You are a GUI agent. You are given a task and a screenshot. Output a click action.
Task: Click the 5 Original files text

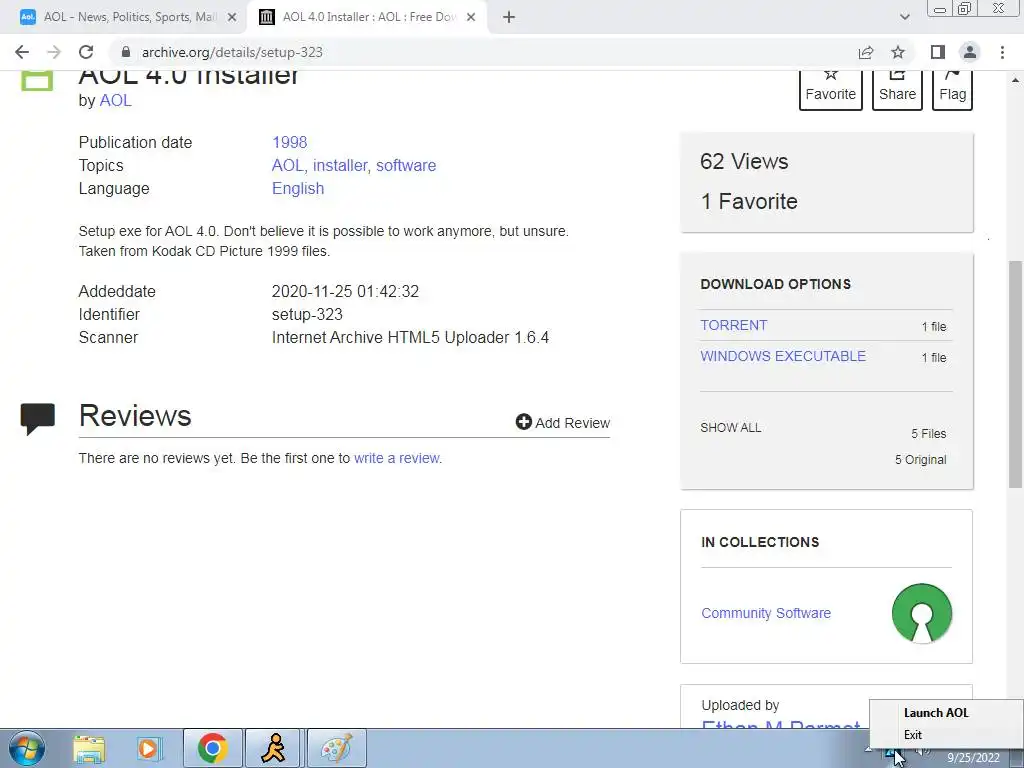tap(920, 460)
